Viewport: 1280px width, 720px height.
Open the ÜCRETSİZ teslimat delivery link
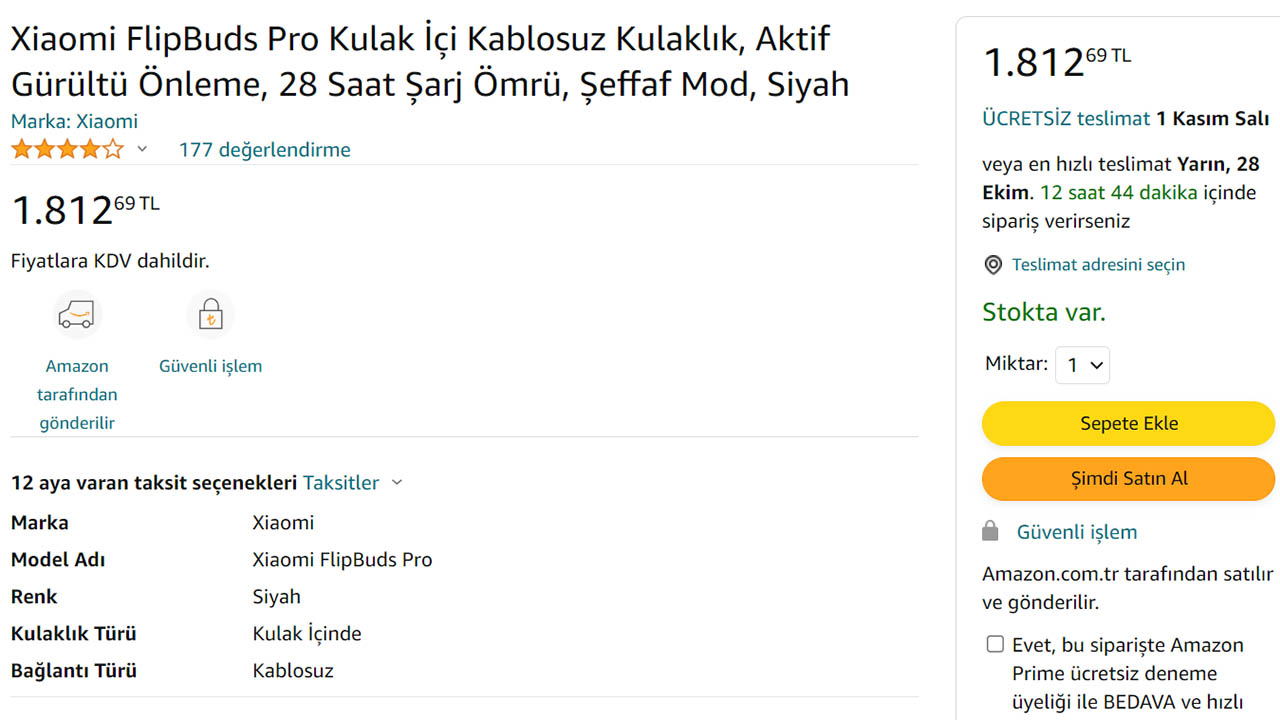tap(1066, 118)
